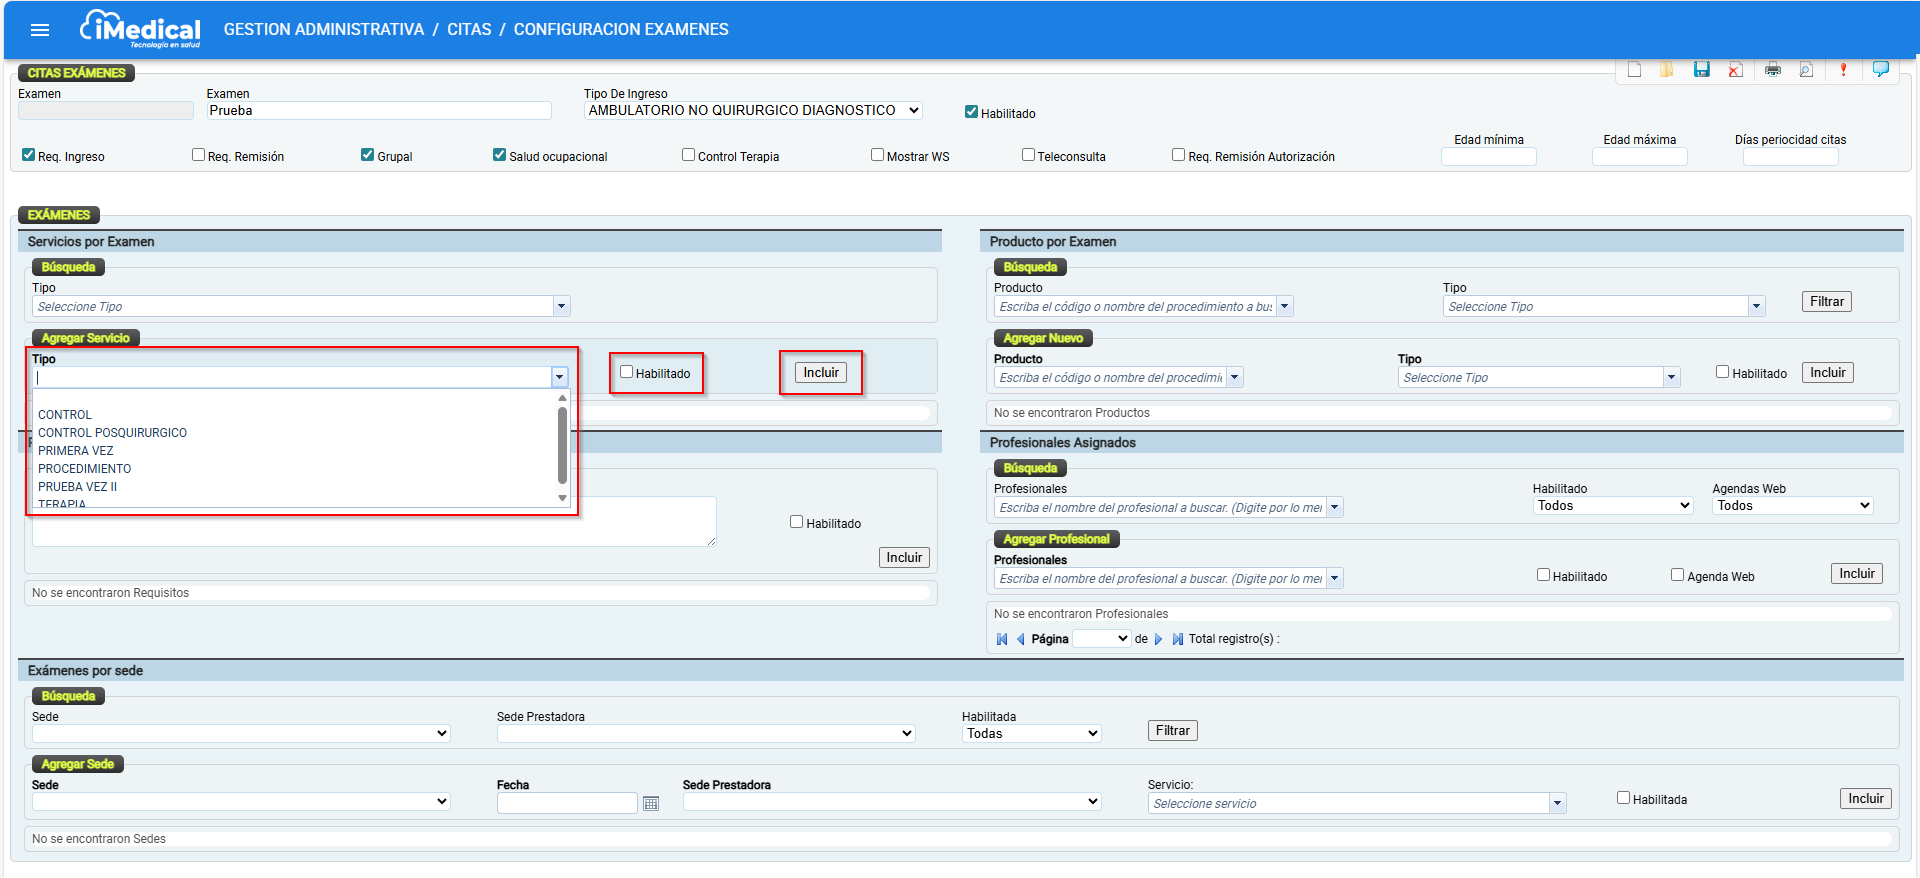1920x878 pixels.
Task: Go to last page of professionals list
Action: click(1177, 639)
